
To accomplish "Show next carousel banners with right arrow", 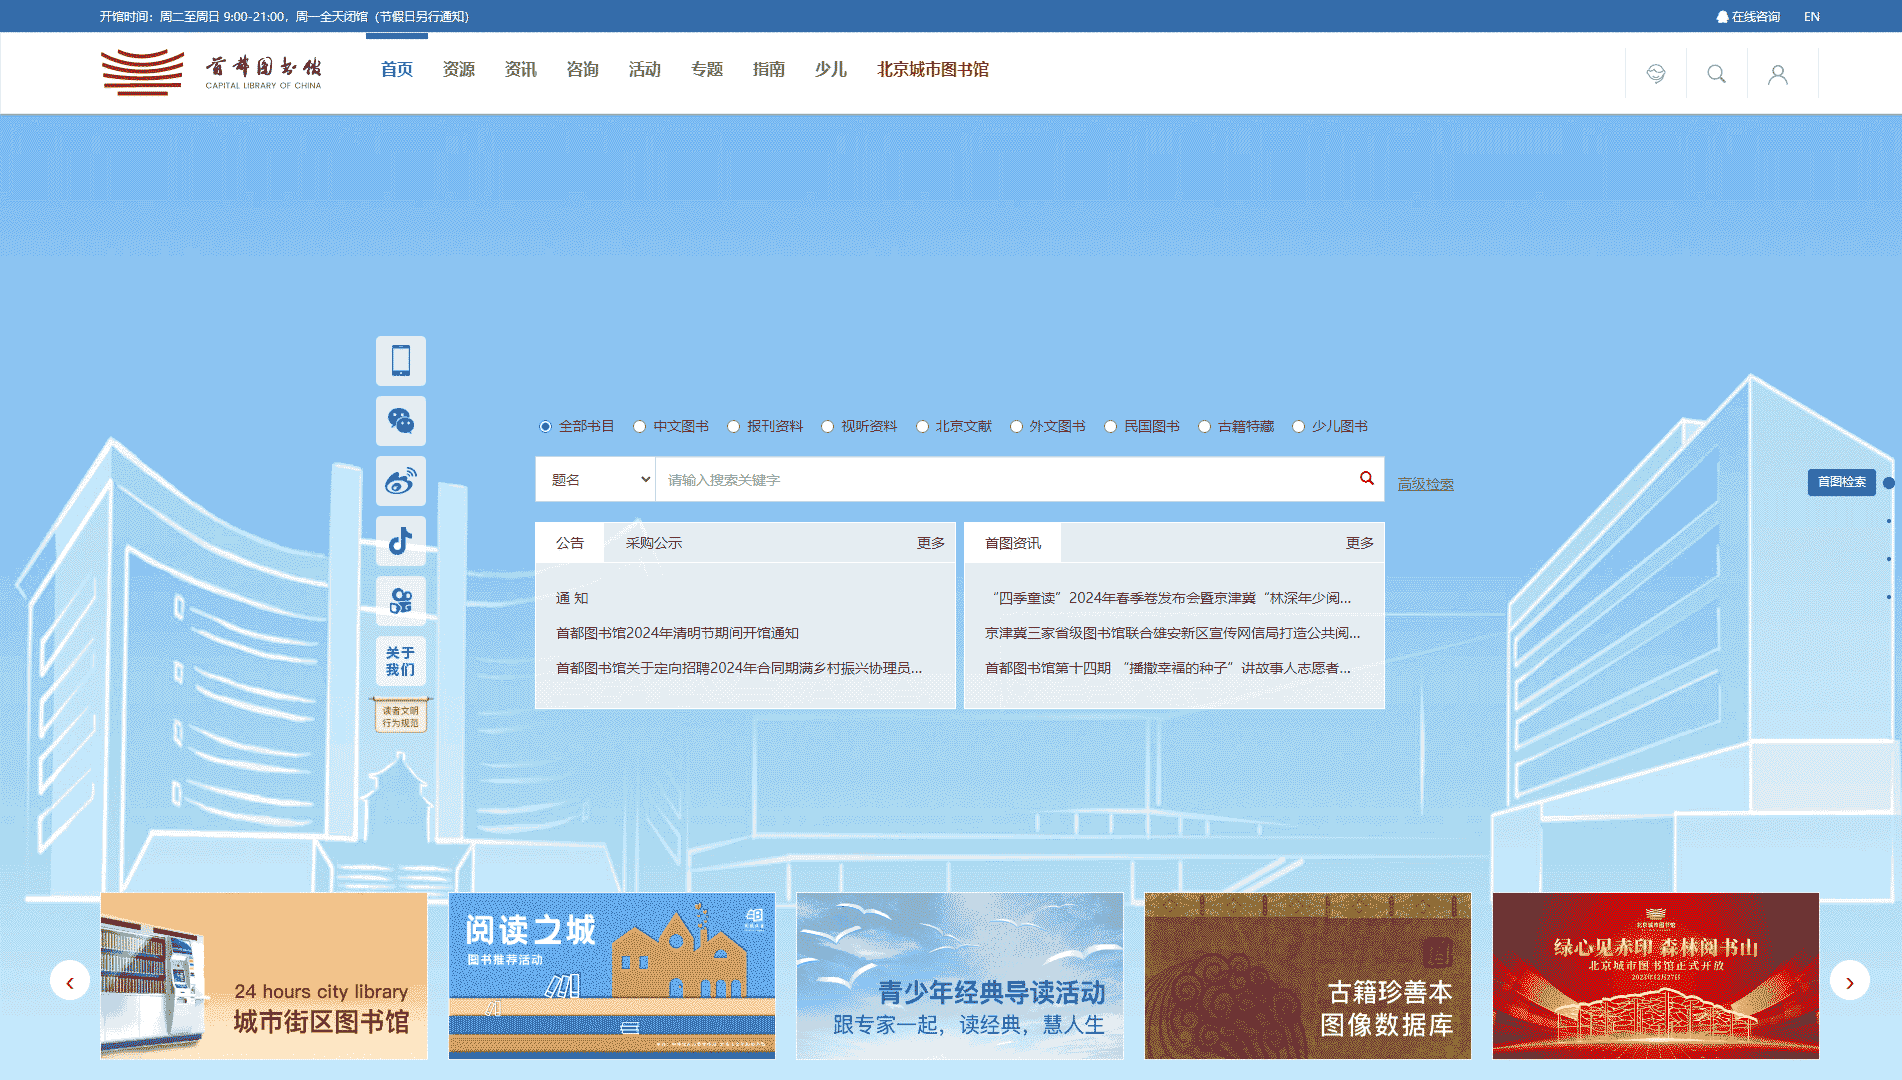I will [x=1849, y=981].
